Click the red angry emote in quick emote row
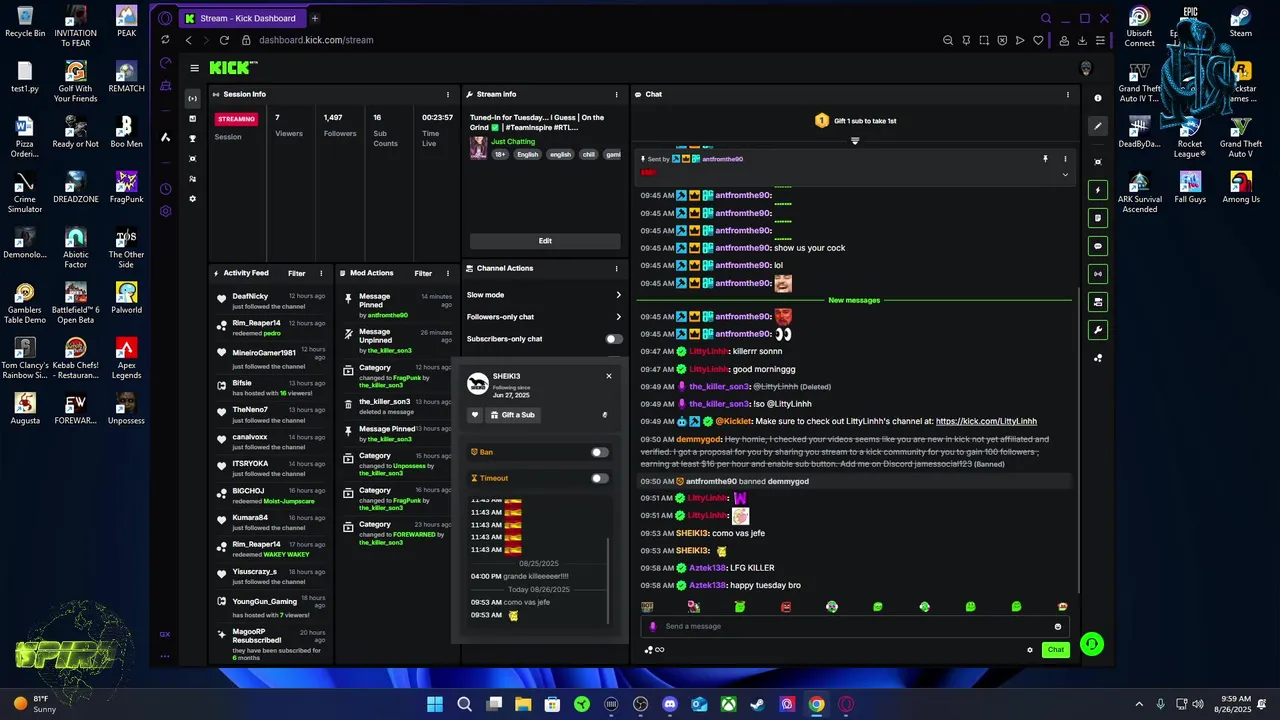 coord(786,607)
